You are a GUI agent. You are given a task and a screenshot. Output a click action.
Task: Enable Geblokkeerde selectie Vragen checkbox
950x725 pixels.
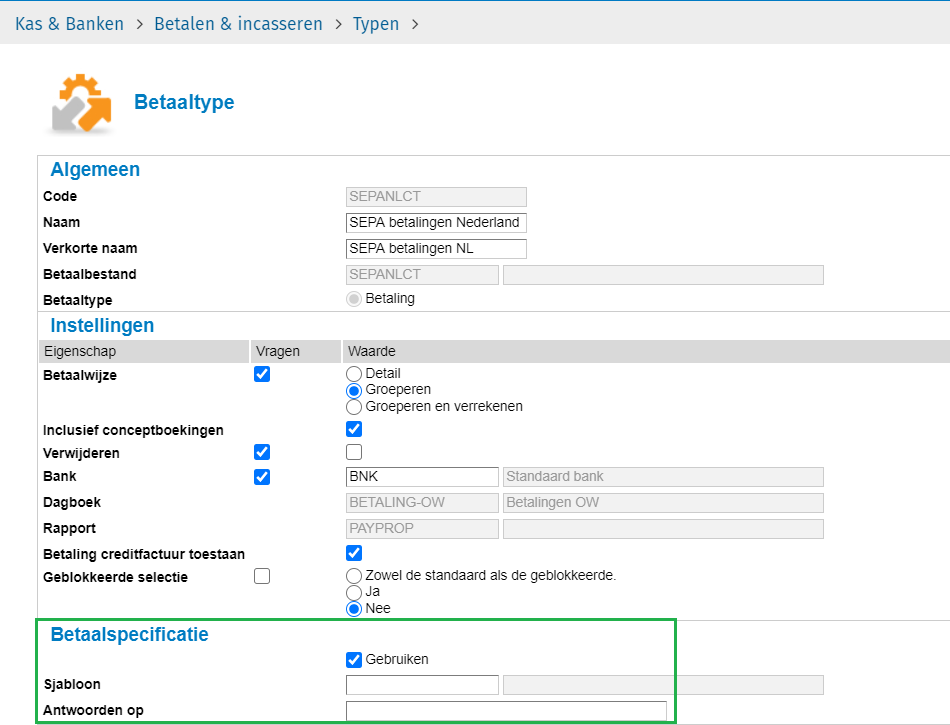pos(262,576)
